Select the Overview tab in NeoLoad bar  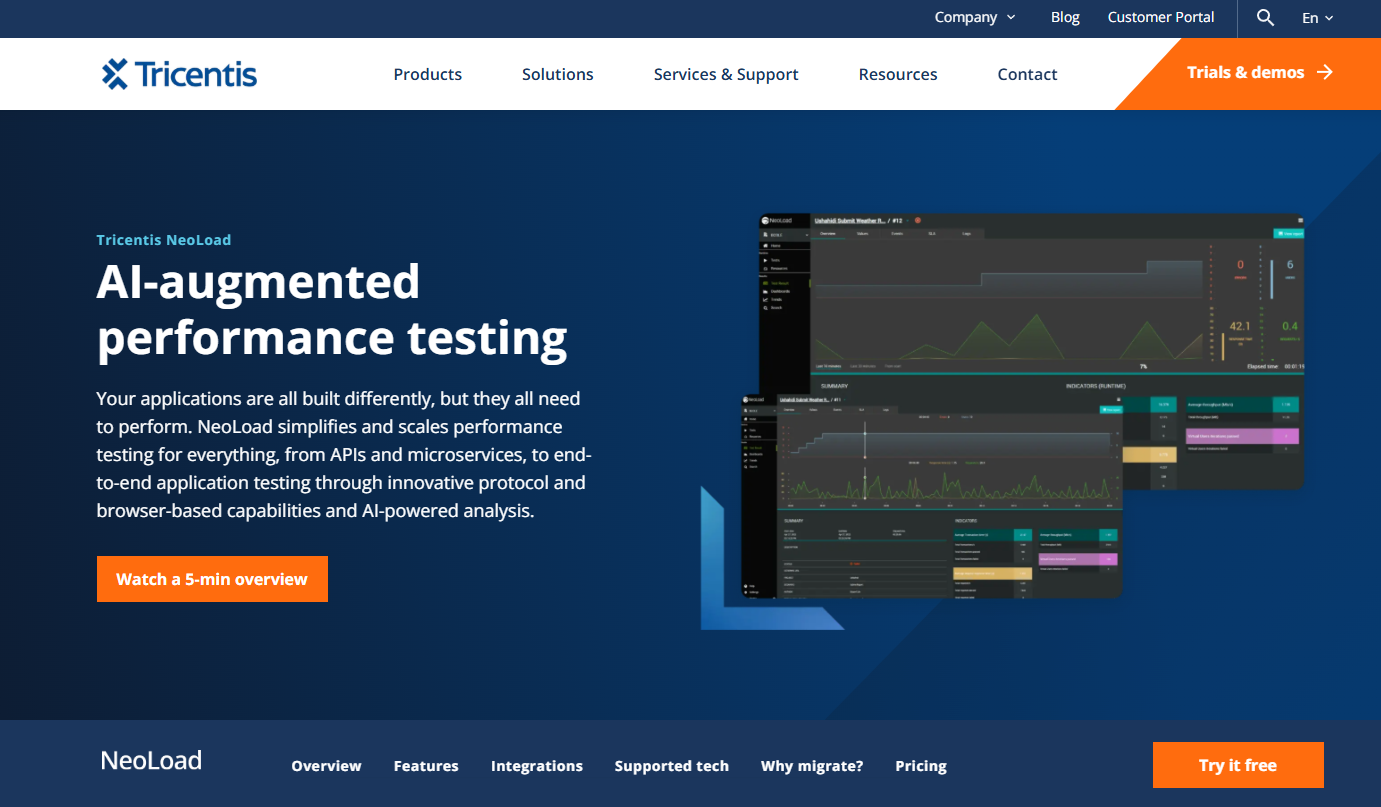click(x=326, y=766)
